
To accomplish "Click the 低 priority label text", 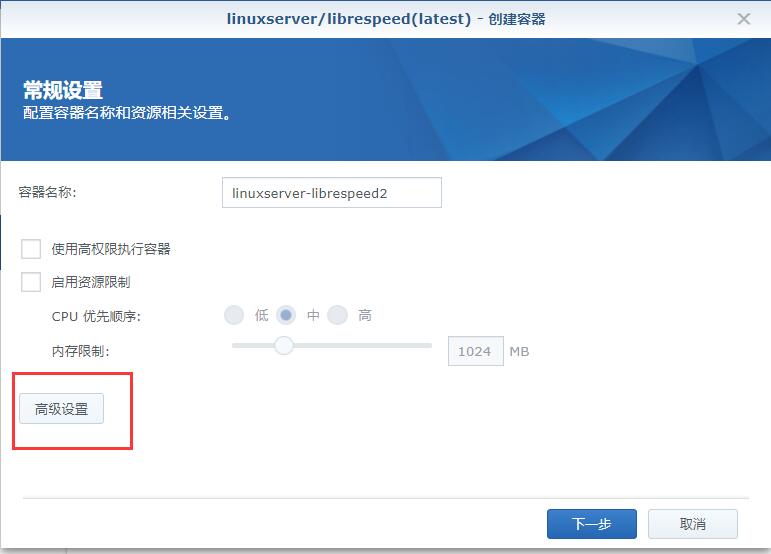I will (x=262, y=315).
